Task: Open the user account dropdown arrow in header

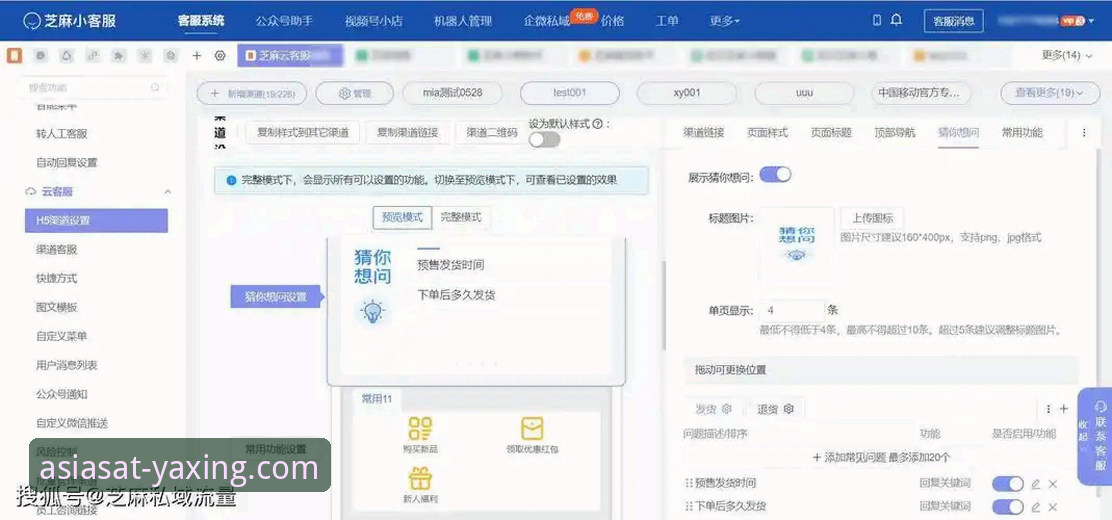Action: coord(1091,21)
